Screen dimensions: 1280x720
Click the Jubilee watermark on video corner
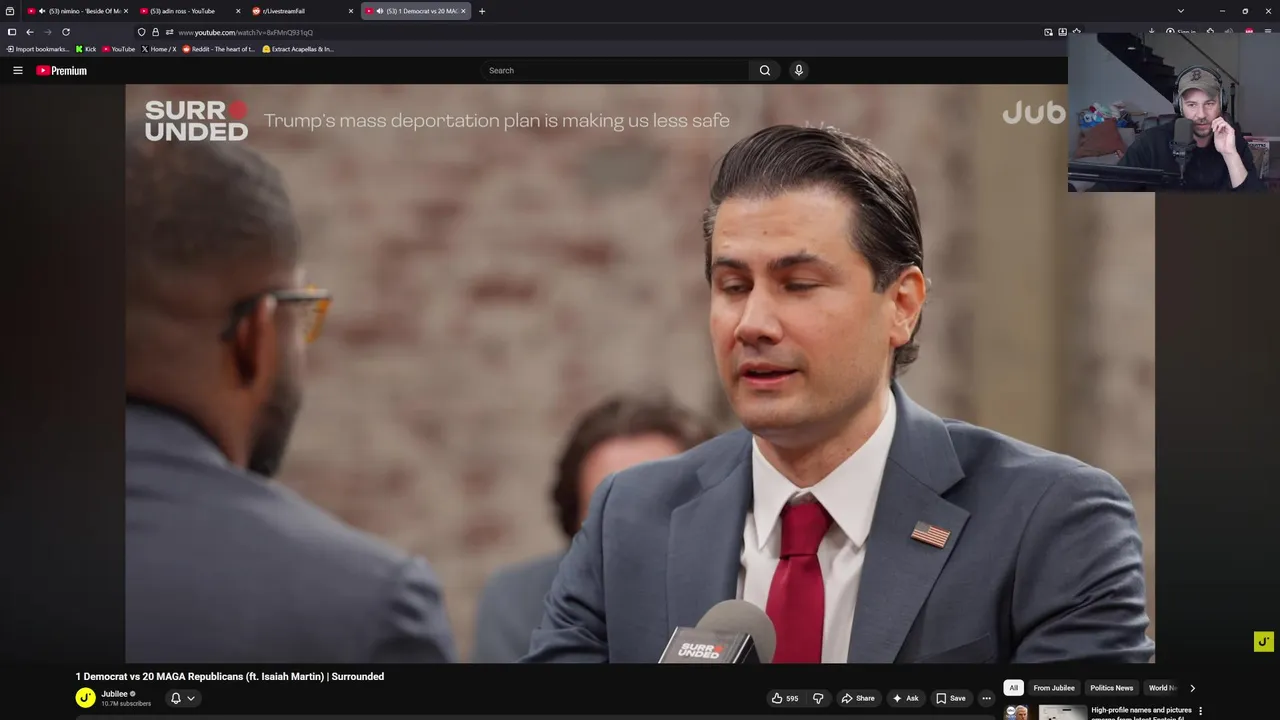[x=1264, y=642]
